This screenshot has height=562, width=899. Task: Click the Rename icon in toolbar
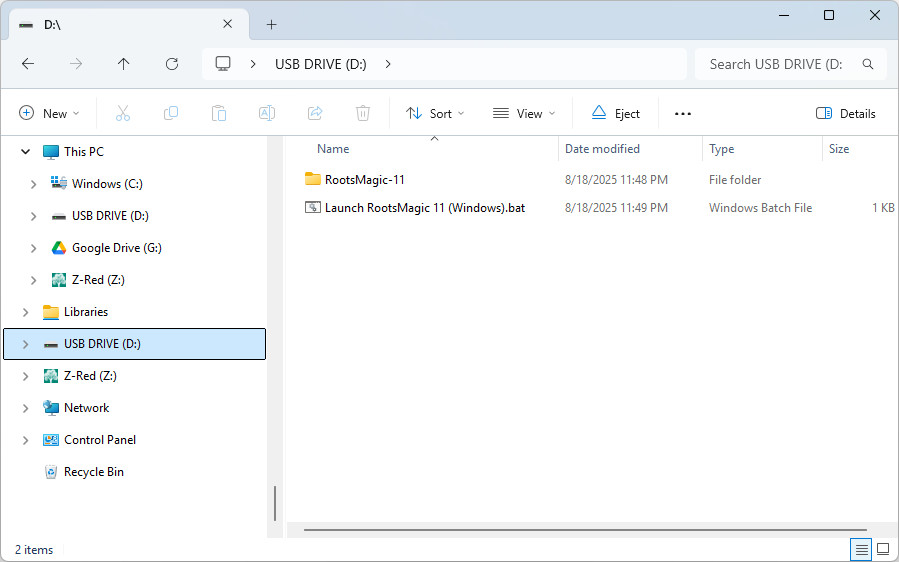[x=267, y=114]
